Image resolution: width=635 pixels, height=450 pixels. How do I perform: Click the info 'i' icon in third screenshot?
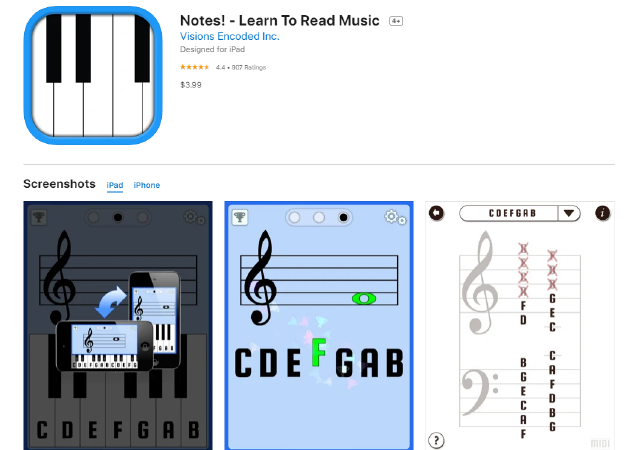coord(602,213)
